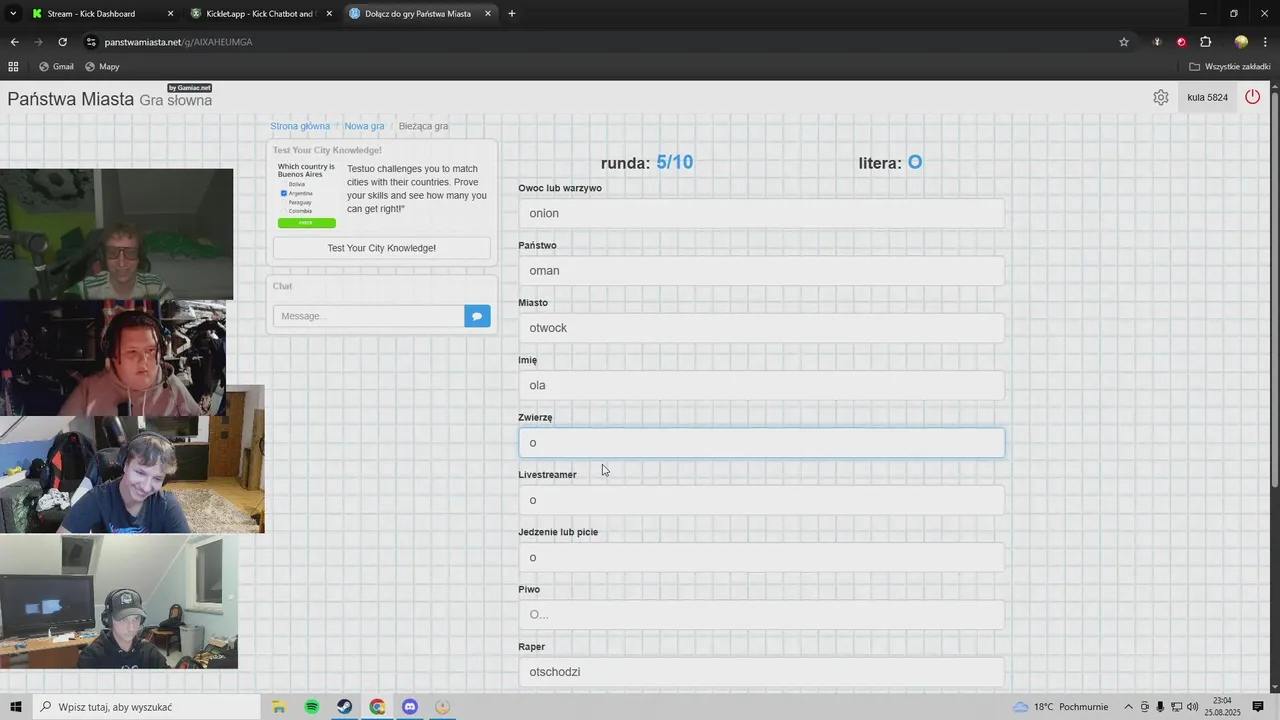Screen dimensions: 1280x720
Task: Open Steam from taskbar
Action: click(344, 707)
